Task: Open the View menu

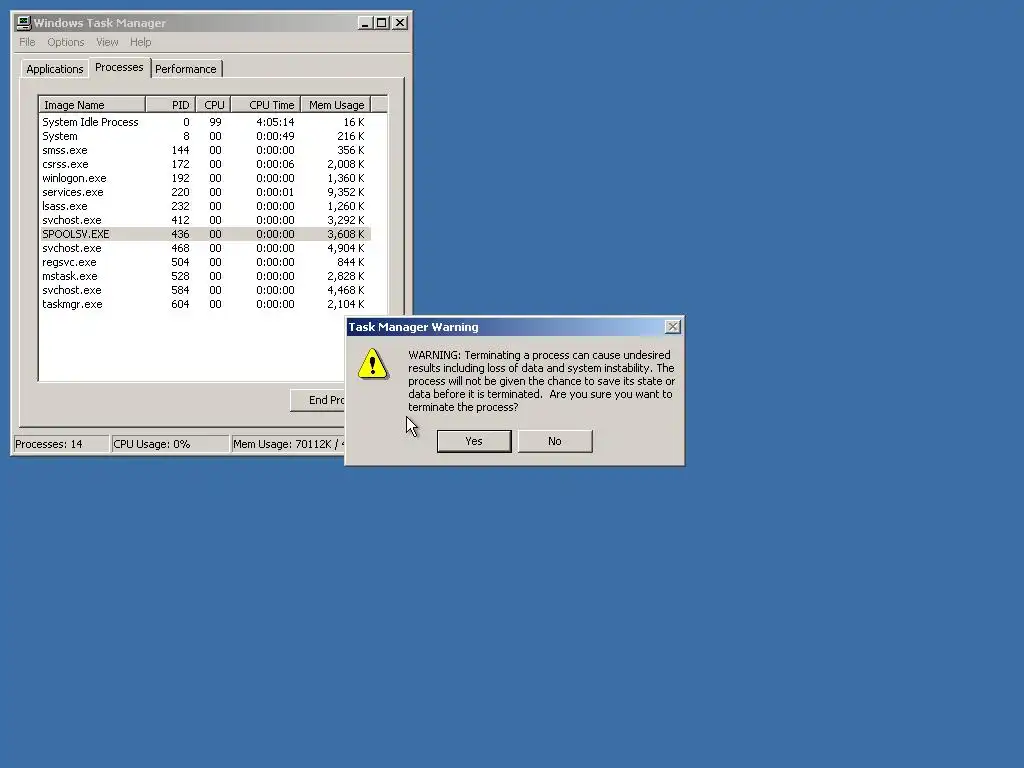Action: [x=107, y=42]
